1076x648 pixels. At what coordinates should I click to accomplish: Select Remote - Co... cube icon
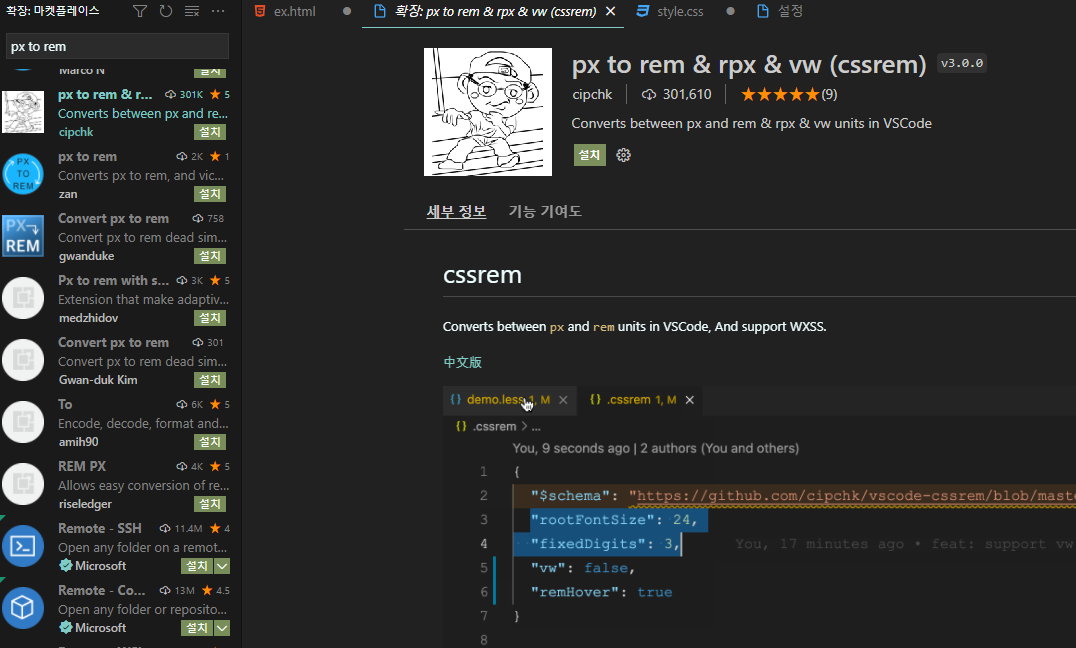[23, 608]
